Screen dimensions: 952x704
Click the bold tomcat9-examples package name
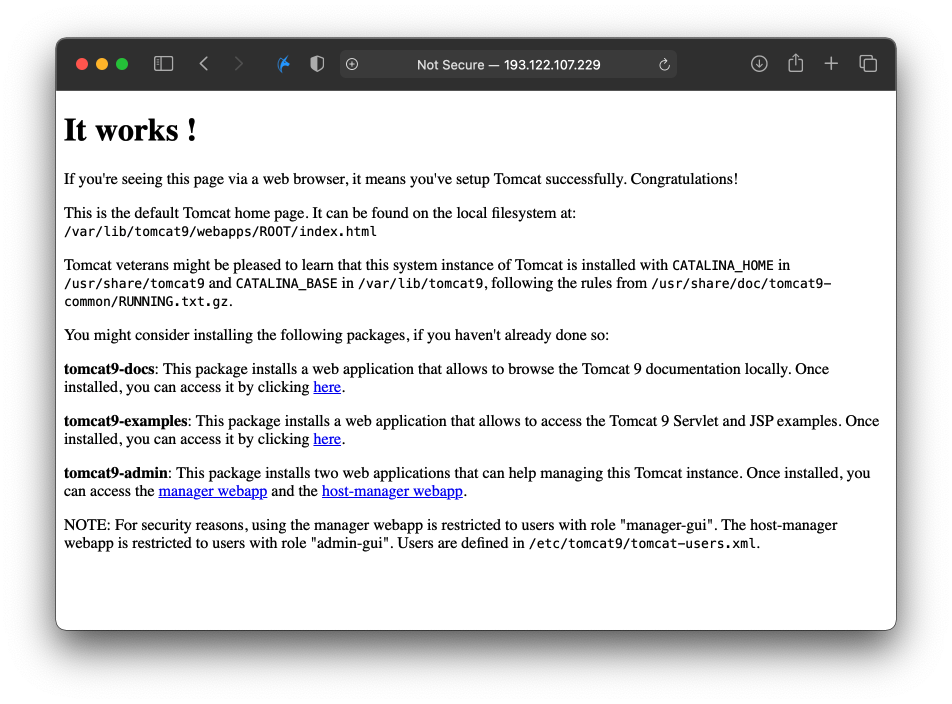point(126,421)
